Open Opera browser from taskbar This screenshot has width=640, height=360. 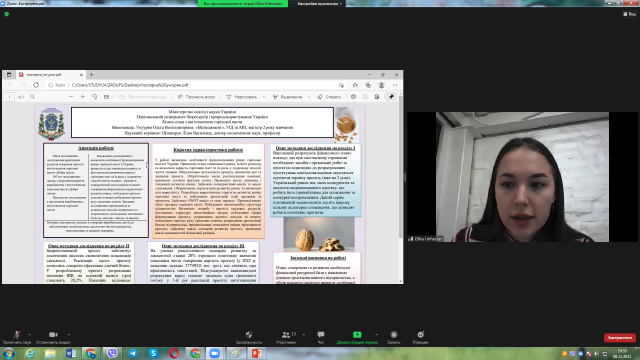[174, 353]
